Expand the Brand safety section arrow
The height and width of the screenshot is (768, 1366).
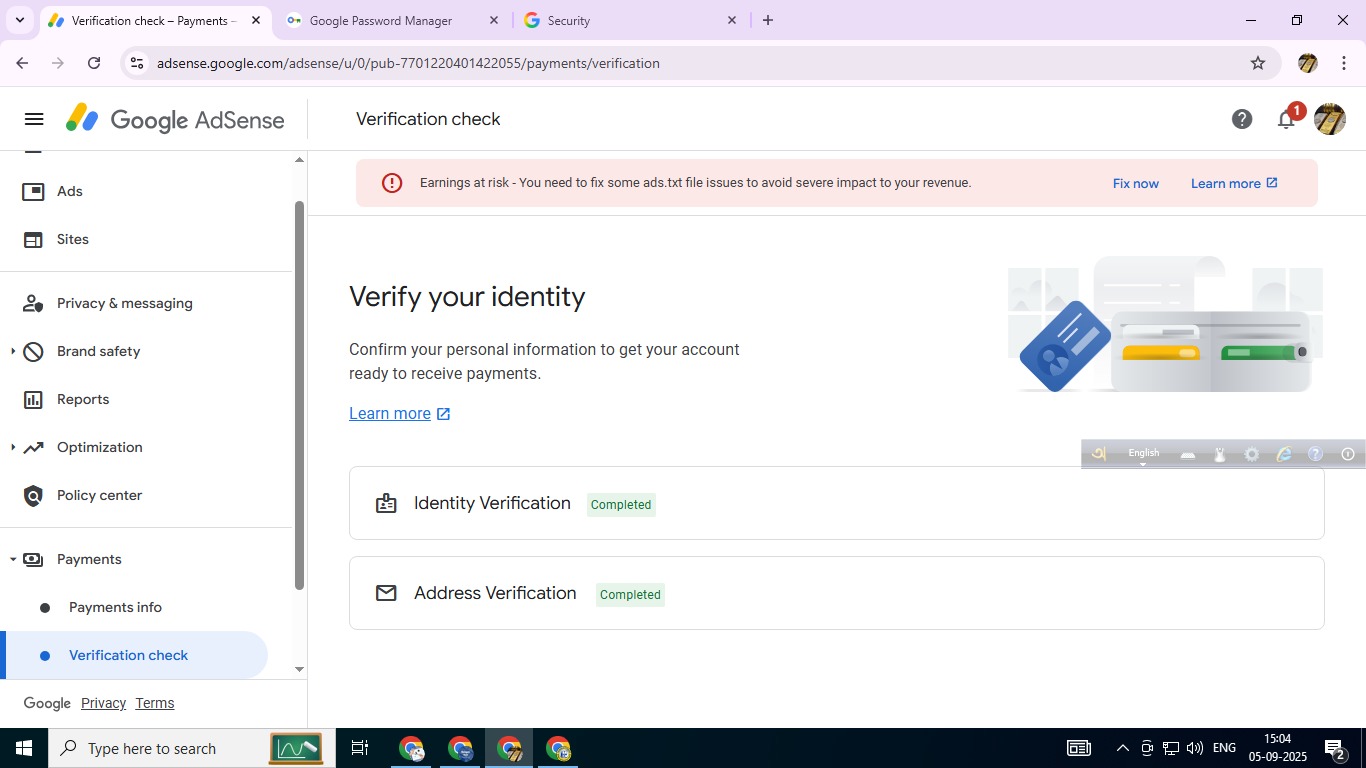click(12, 351)
